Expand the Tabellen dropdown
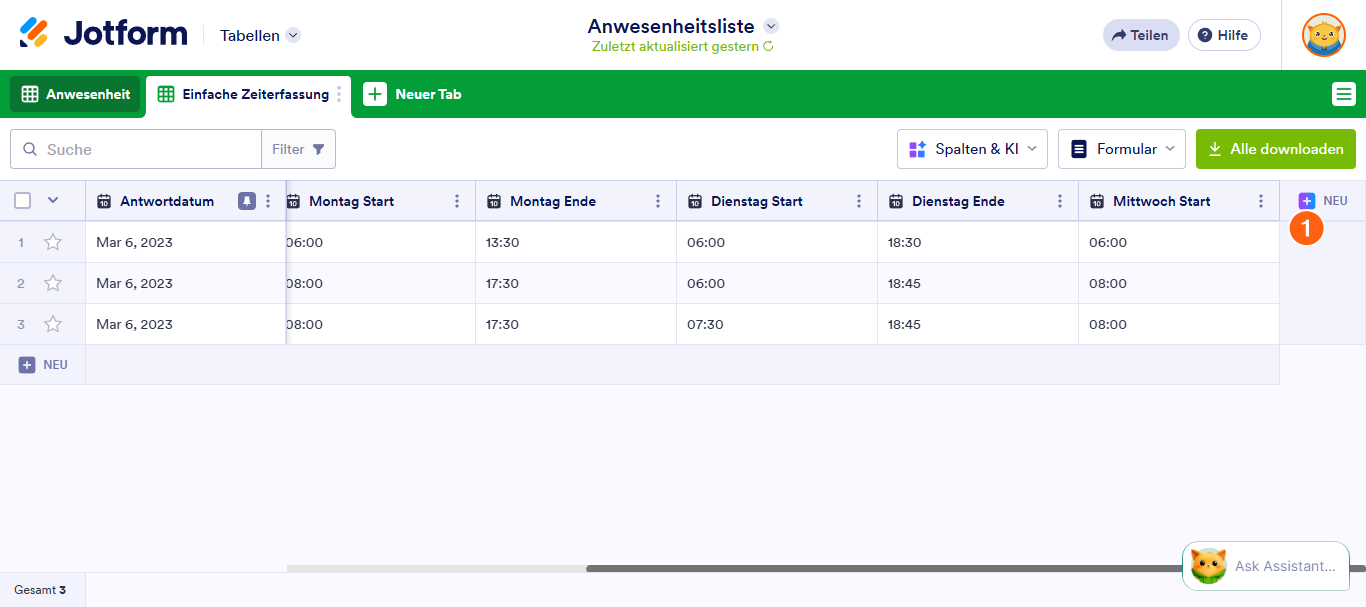The width and height of the screenshot is (1366, 607). (260, 35)
